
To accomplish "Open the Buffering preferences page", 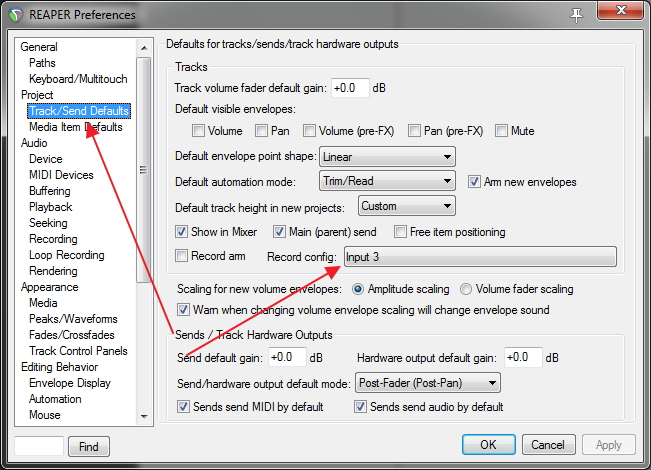I will pyautogui.click(x=49, y=191).
